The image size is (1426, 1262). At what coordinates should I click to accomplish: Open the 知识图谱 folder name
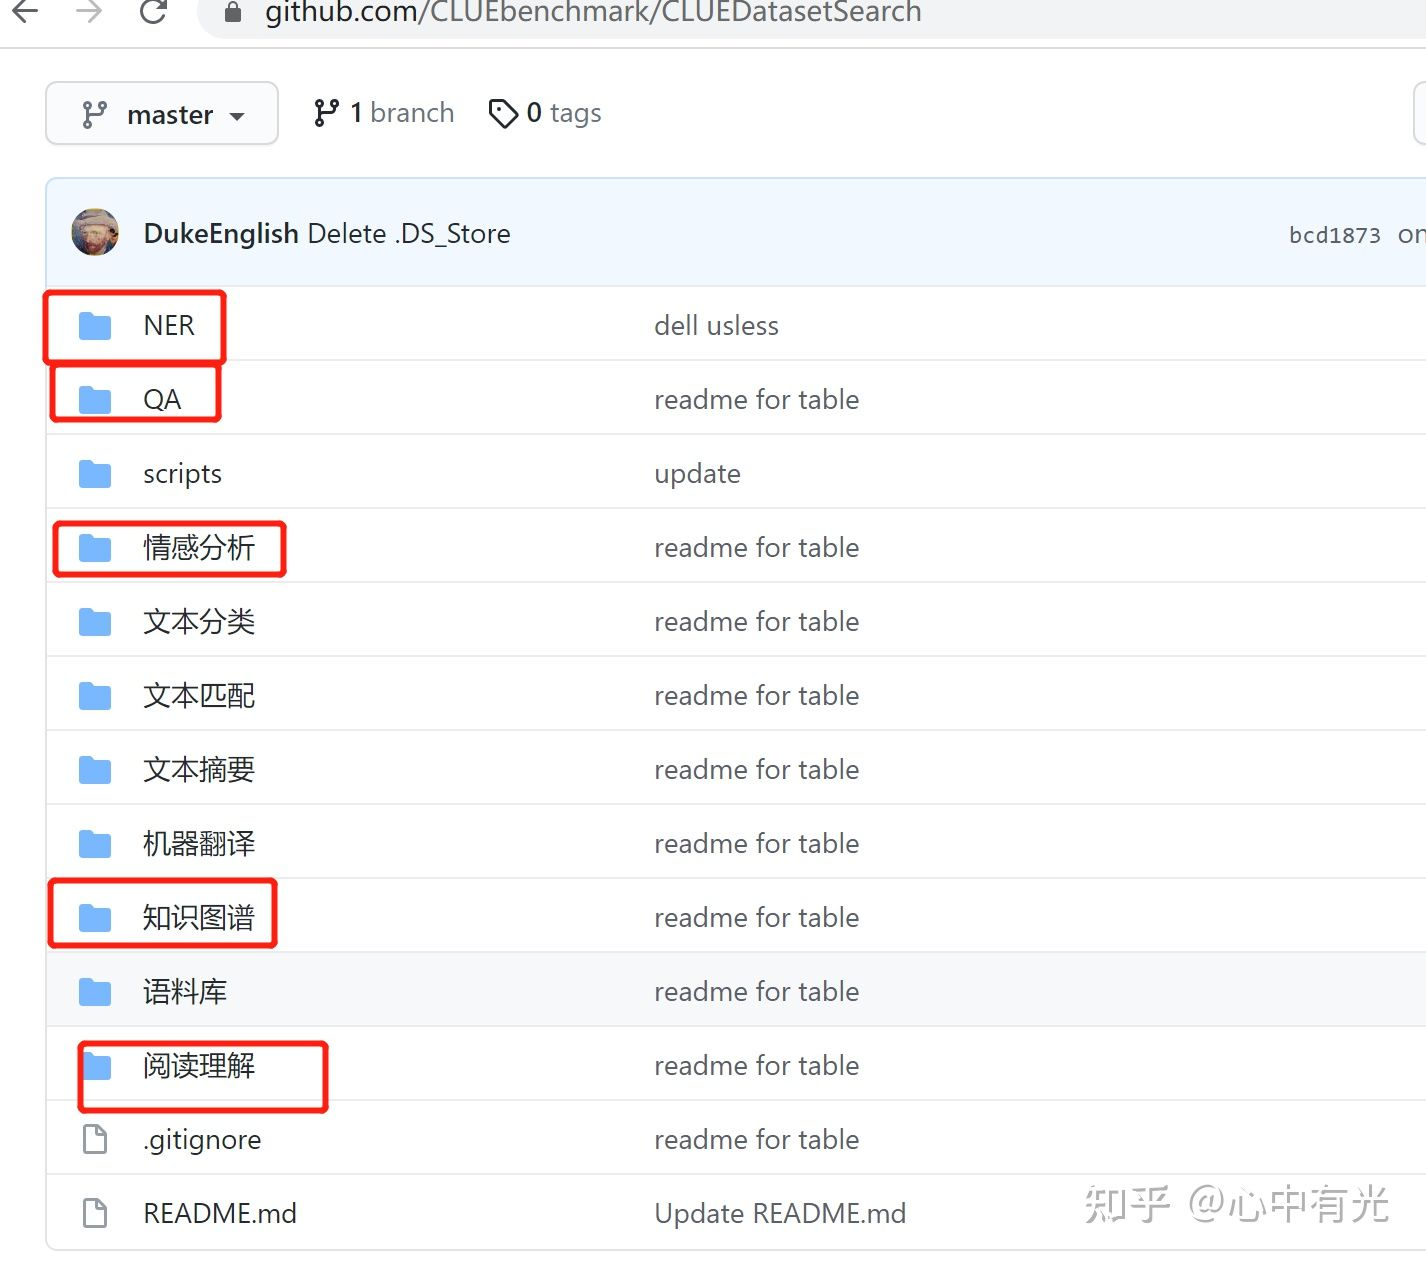tap(199, 918)
